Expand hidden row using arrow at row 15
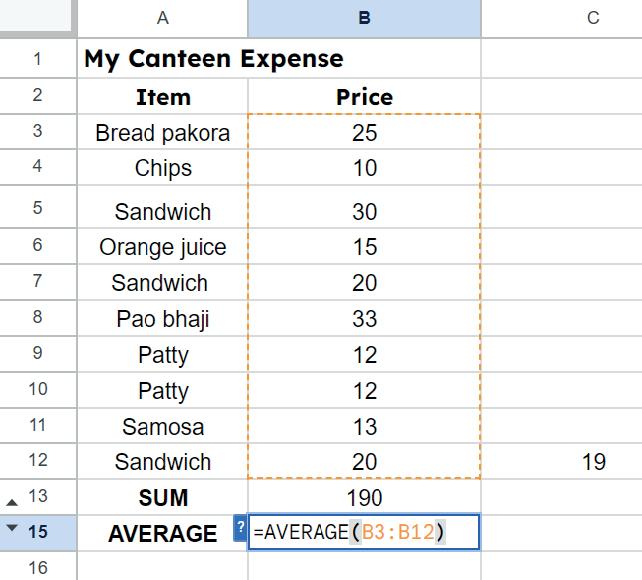 (x=12, y=531)
